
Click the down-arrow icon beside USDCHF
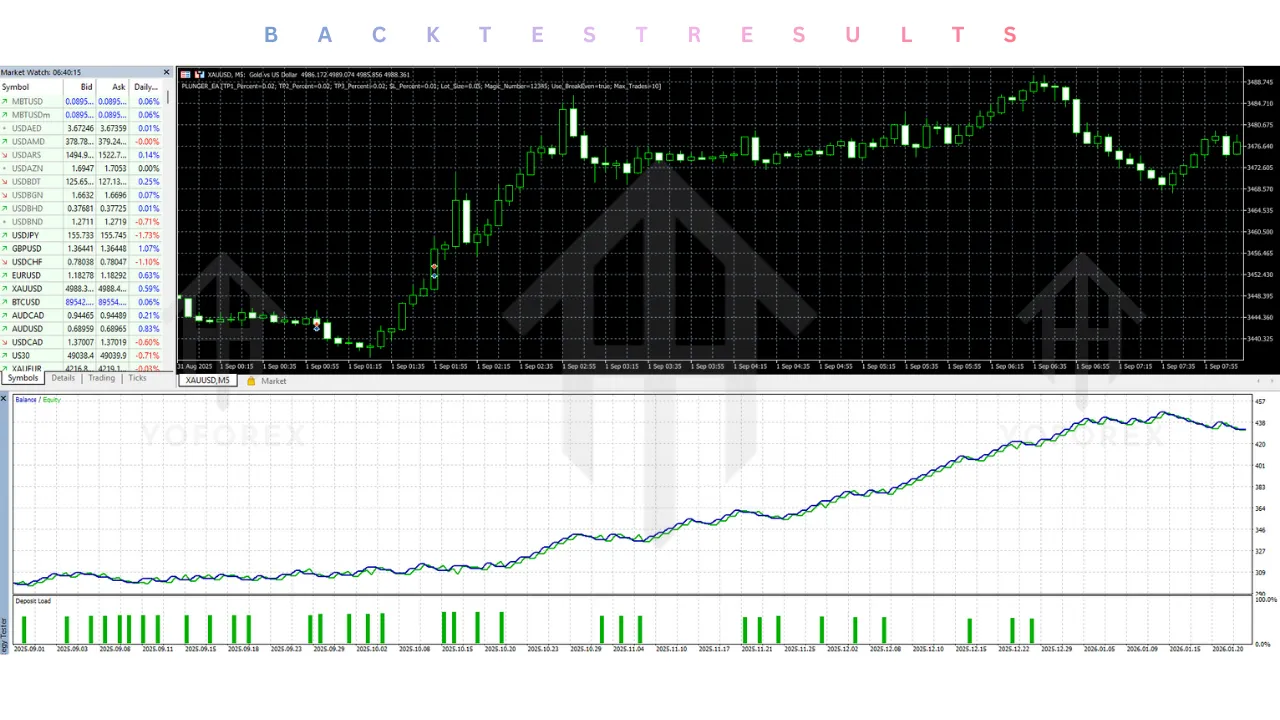4,262
